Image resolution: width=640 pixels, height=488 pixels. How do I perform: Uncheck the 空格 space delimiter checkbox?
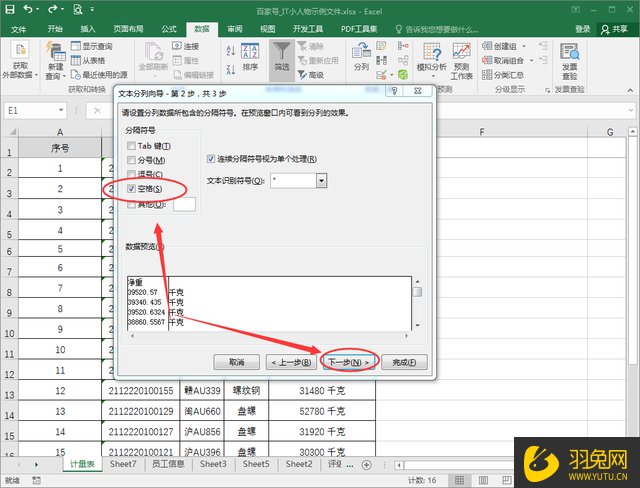pos(131,189)
